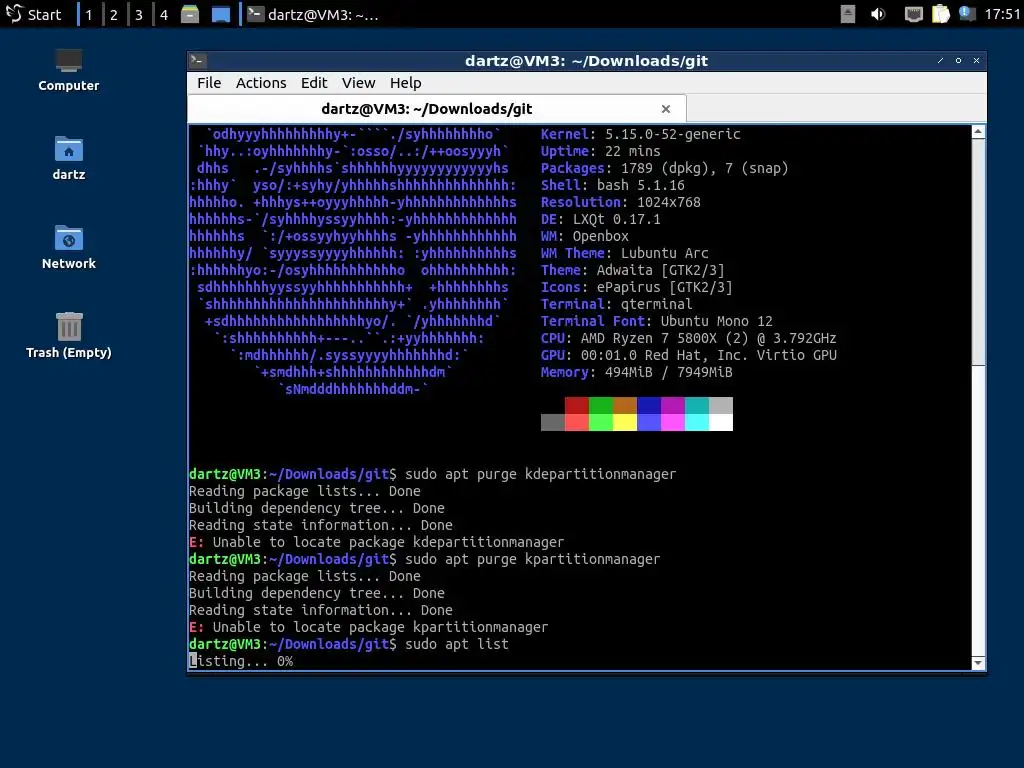1024x768 pixels.
Task: Open the network monitor tray icon
Action: point(914,14)
